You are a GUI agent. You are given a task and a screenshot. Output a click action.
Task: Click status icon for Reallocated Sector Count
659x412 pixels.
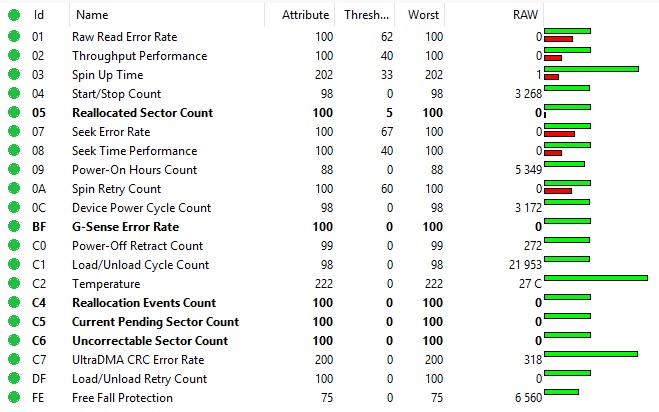pyautogui.click(x=13, y=113)
